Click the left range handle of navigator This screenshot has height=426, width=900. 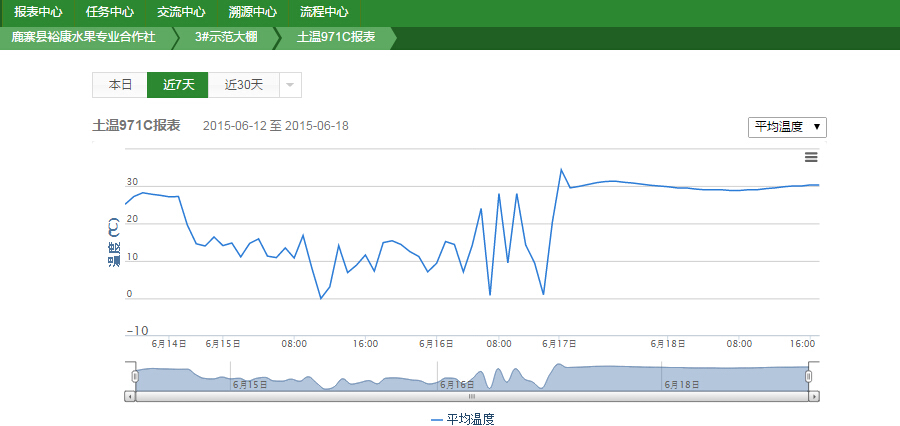point(135,376)
